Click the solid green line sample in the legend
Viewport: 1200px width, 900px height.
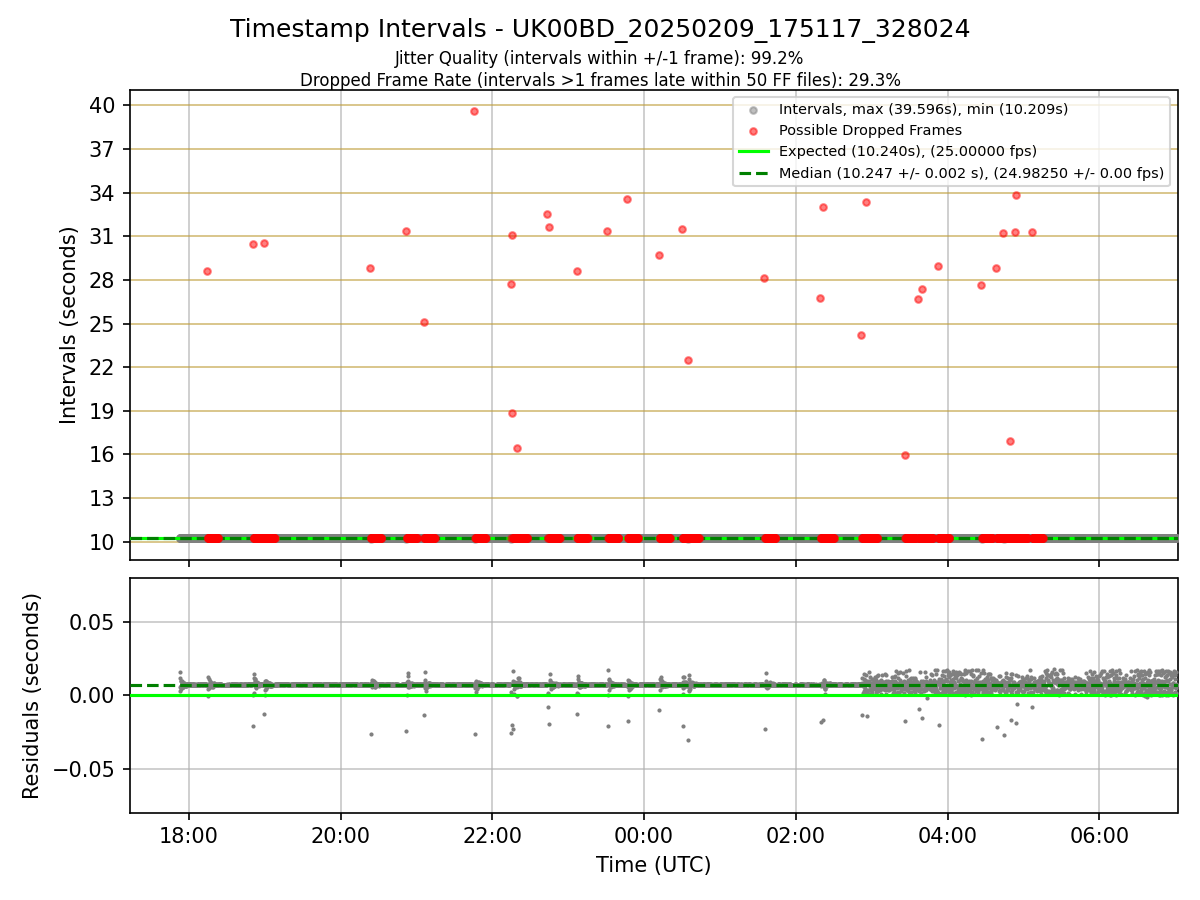pyautogui.click(x=756, y=152)
